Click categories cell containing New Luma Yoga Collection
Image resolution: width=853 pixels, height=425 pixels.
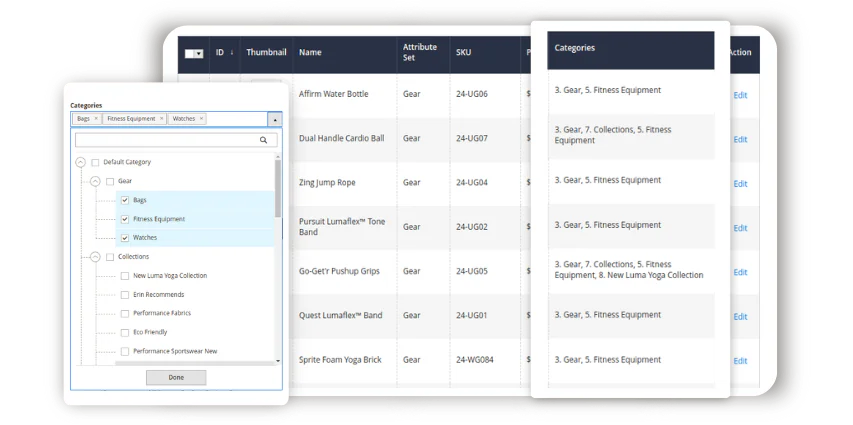click(629, 270)
